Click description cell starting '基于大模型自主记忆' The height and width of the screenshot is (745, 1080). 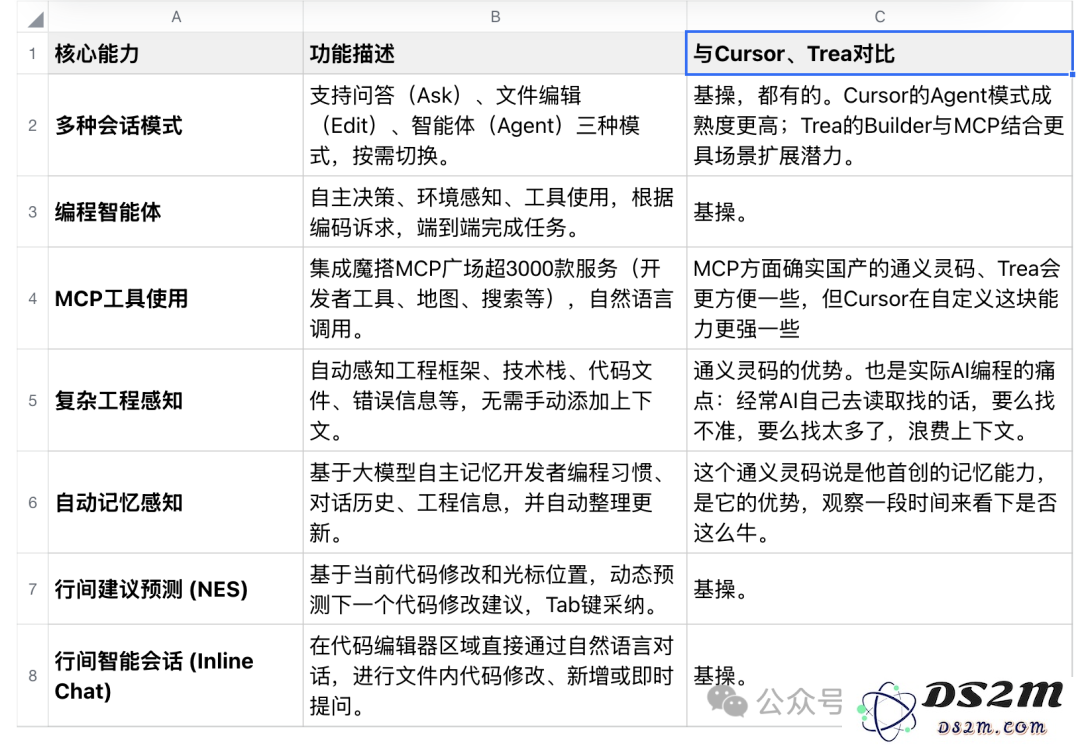pos(495,502)
